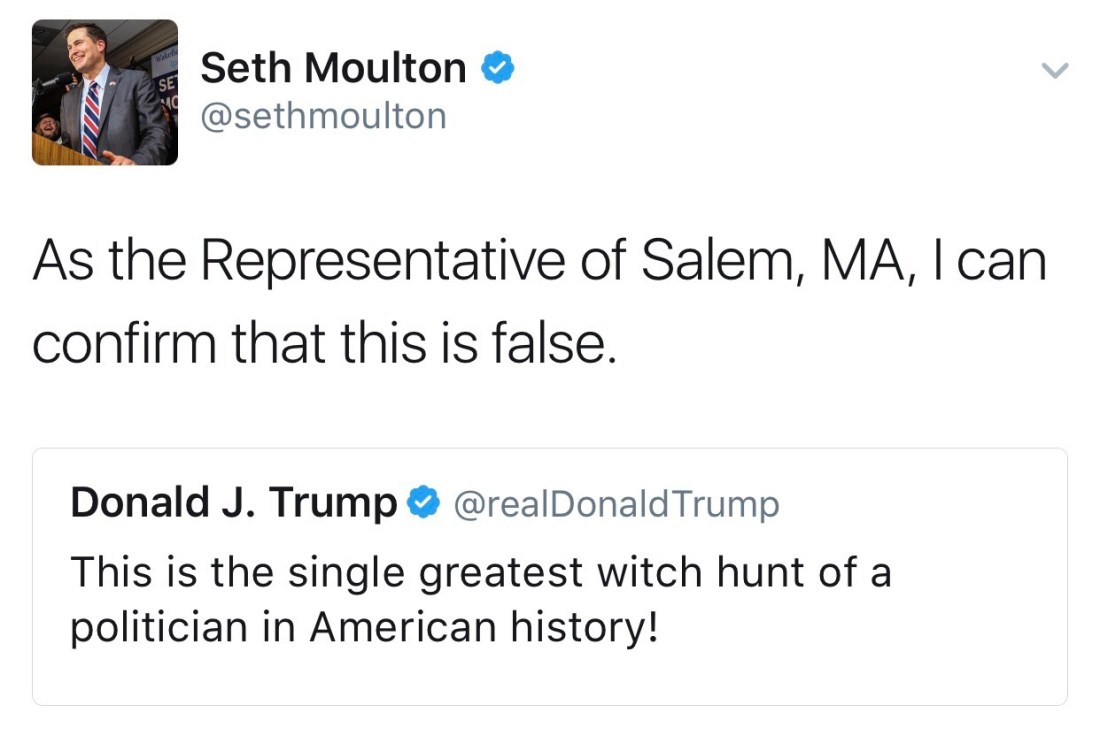This screenshot has width=1100, height=736.
Task: Visit the @sethmoulton handle
Action: click(x=323, y=117)
